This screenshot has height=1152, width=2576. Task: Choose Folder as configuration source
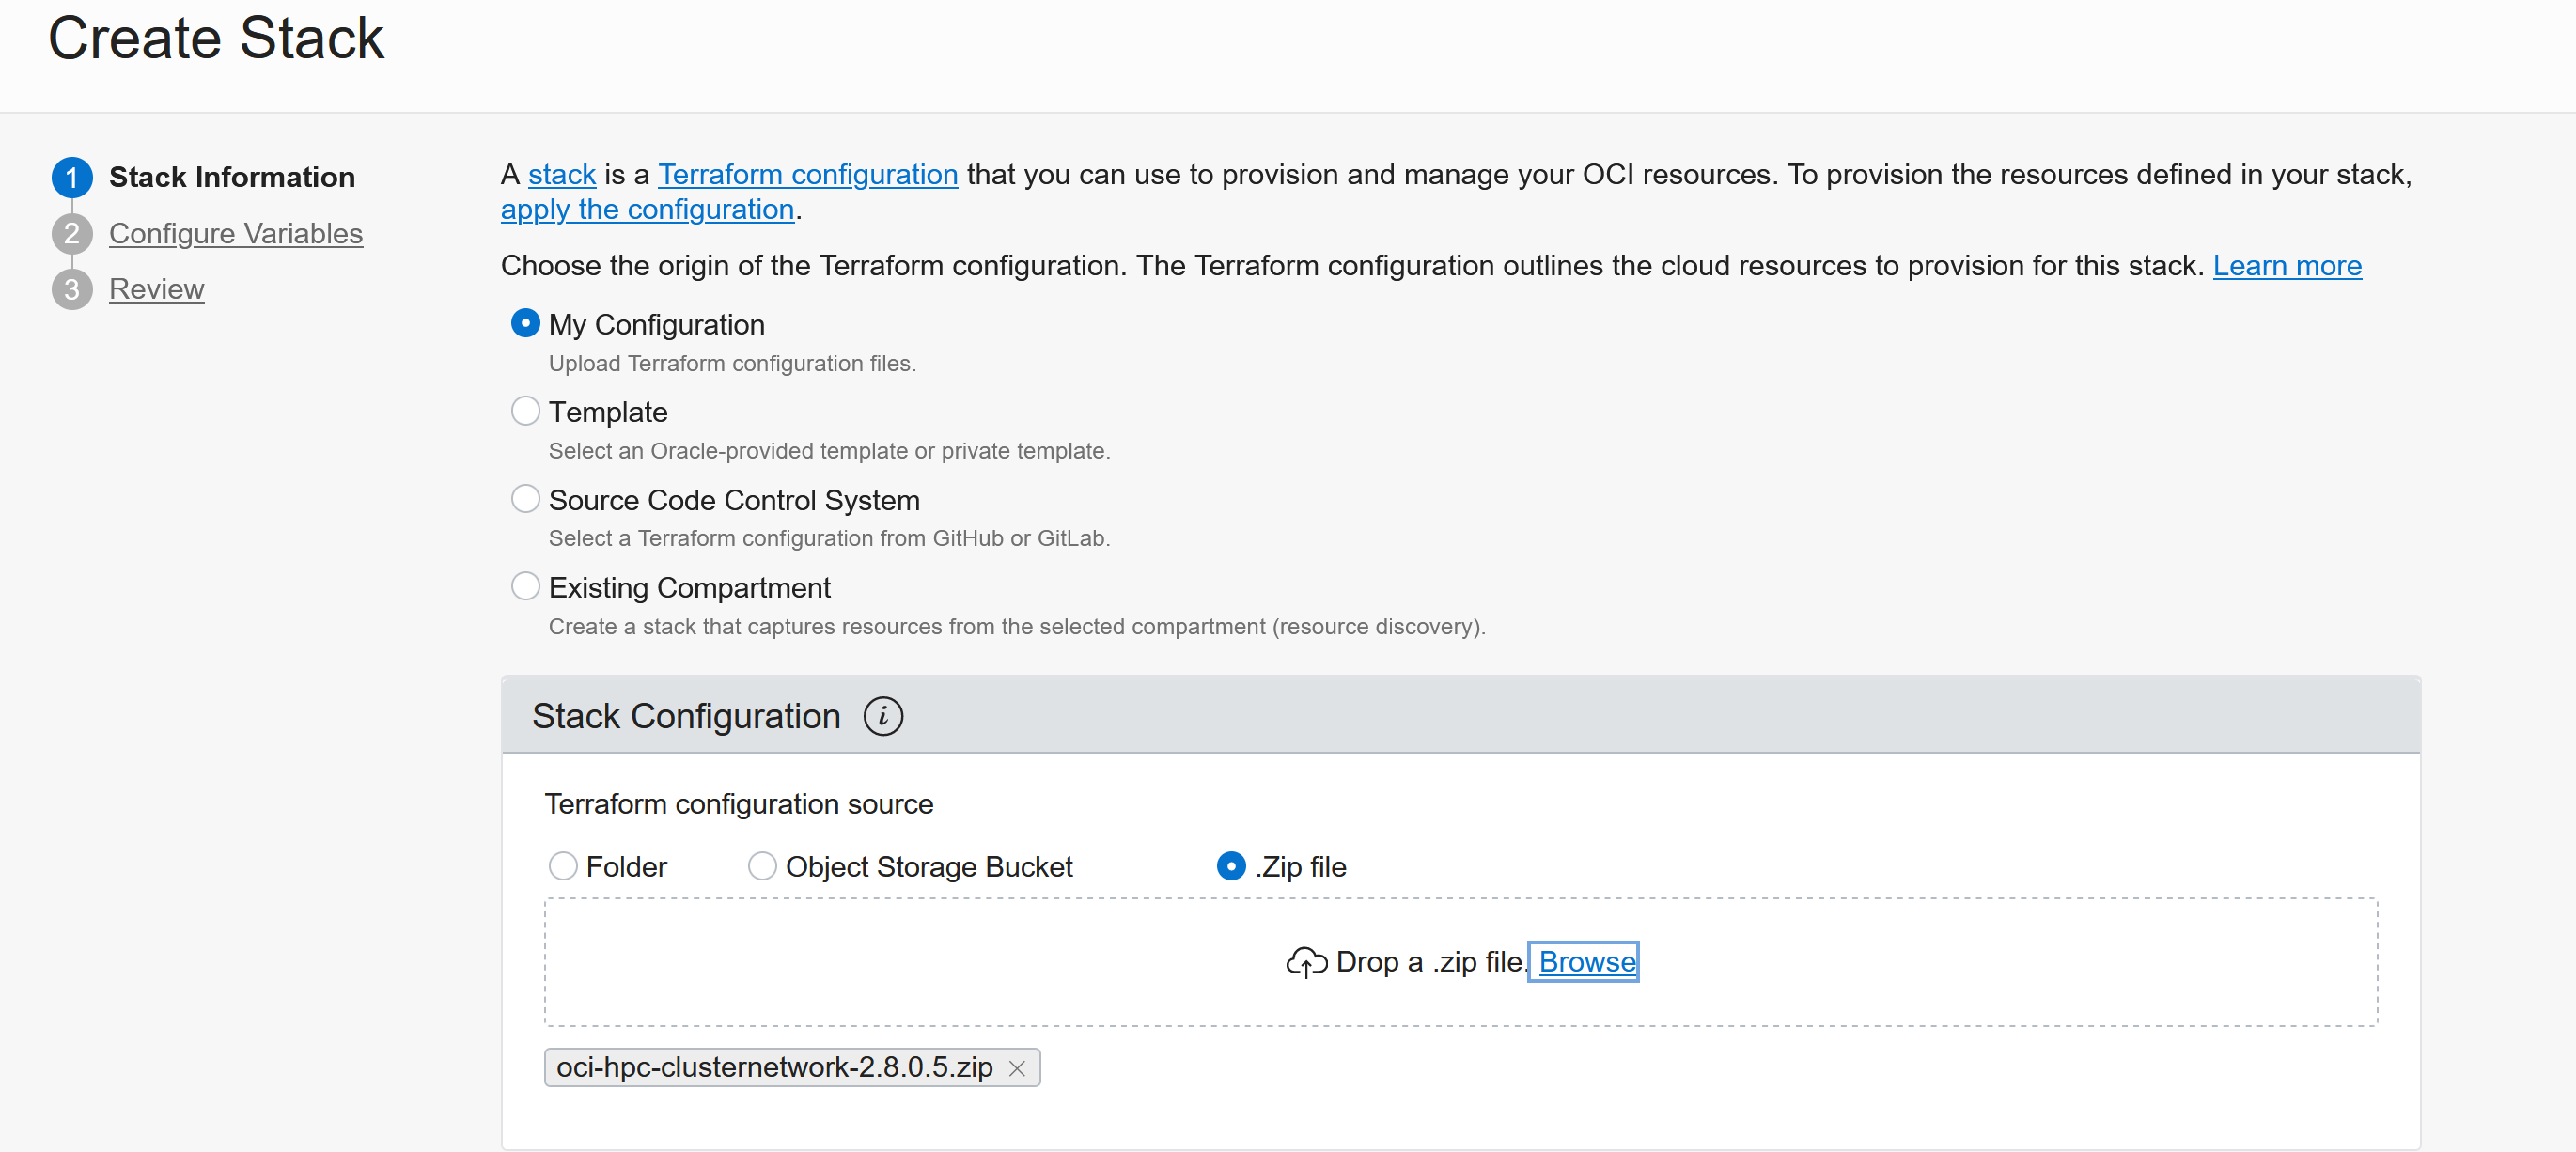point(563,866)
